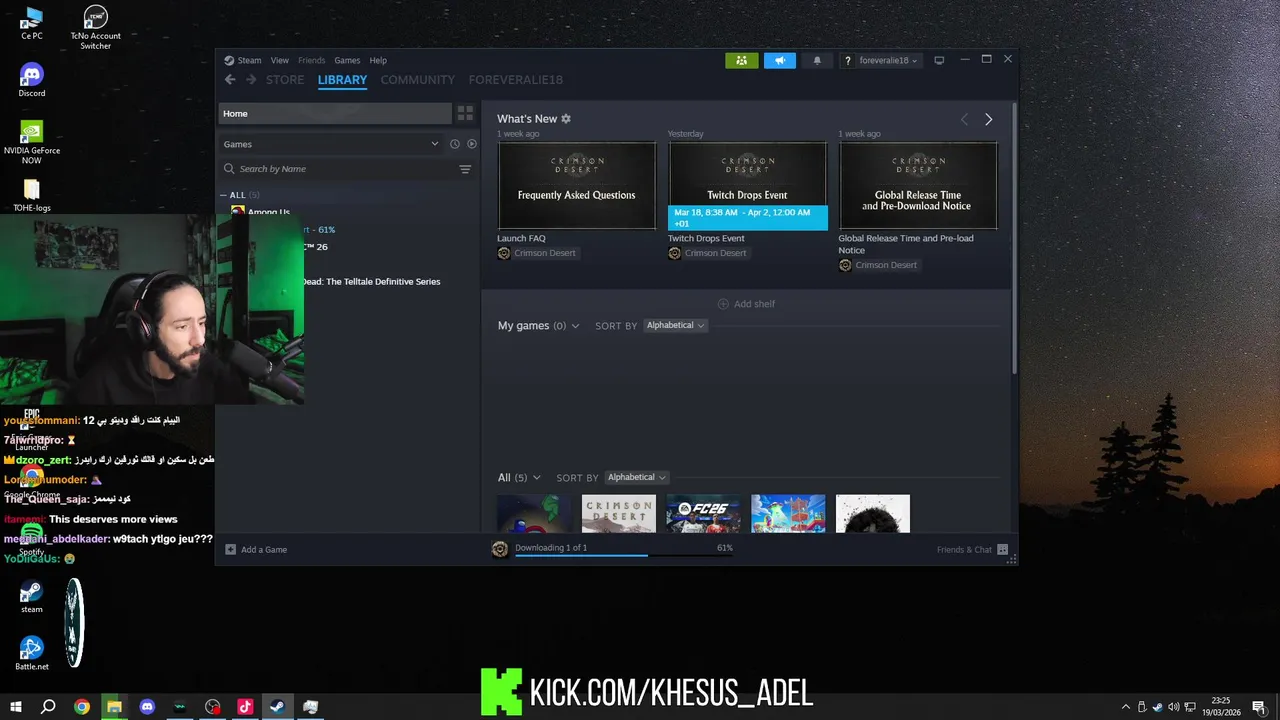Click Add shelf
Image resolution: width=1280 pixels, height=720 pixels.
click(747, 304)
